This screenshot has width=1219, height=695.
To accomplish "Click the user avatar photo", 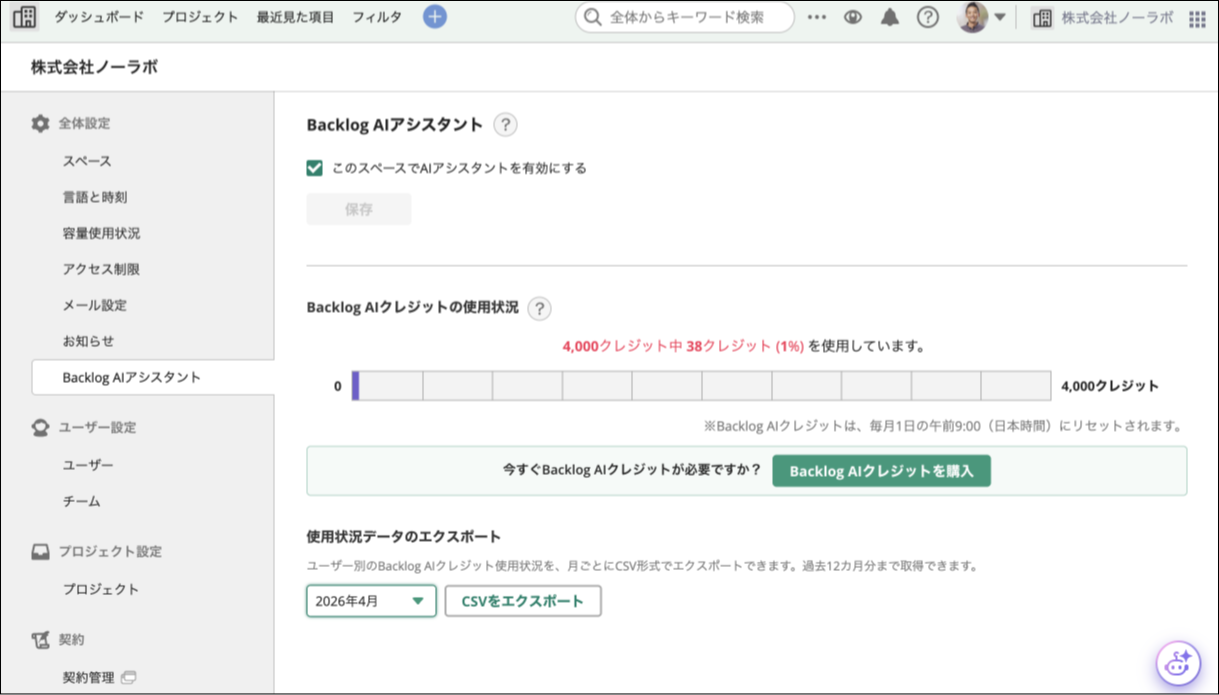I will pyautogui.click(x=972, y=17).
